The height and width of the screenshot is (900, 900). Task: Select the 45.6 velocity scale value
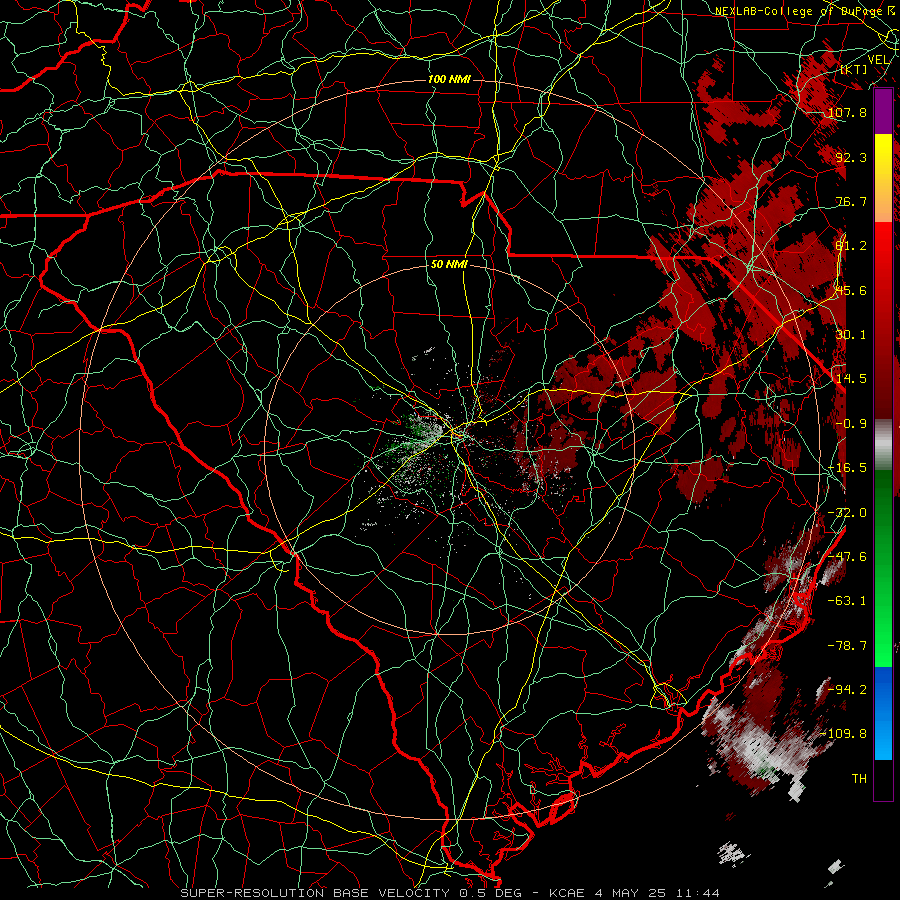pyautogui.click(x=851, y=290)
